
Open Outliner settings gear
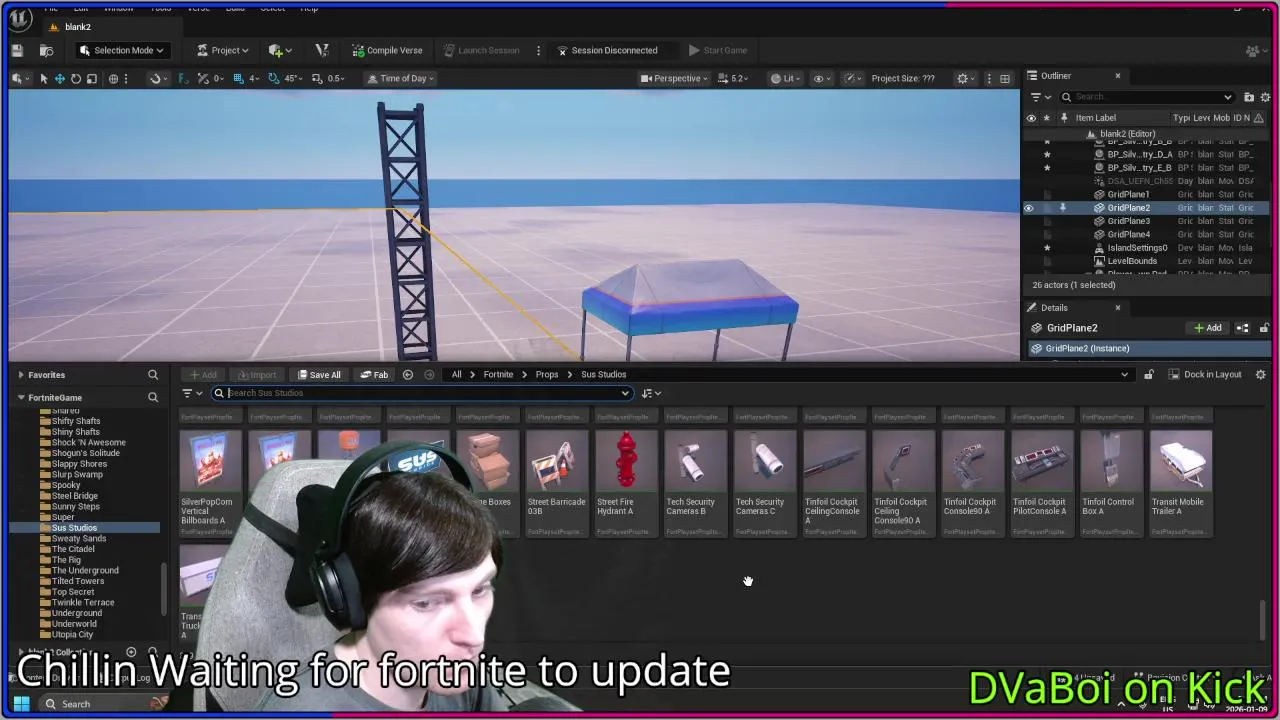tap(1264, 97)
